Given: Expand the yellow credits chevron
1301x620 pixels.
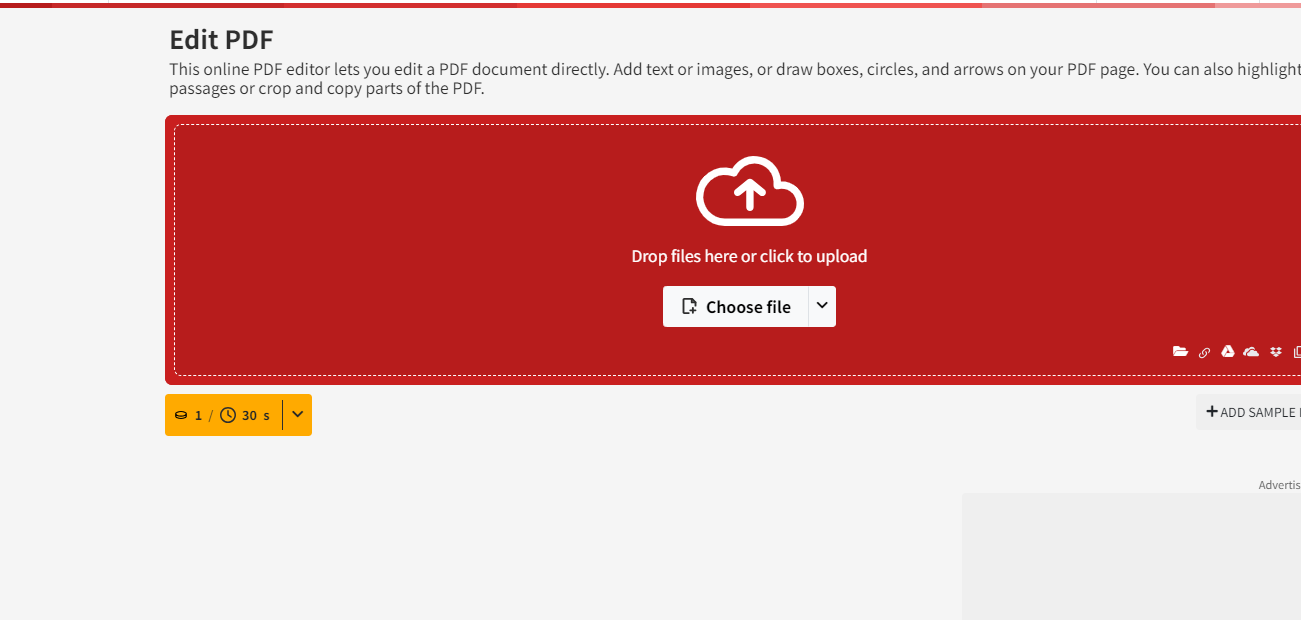Looking at the screenshot, I should click(297, 415).
